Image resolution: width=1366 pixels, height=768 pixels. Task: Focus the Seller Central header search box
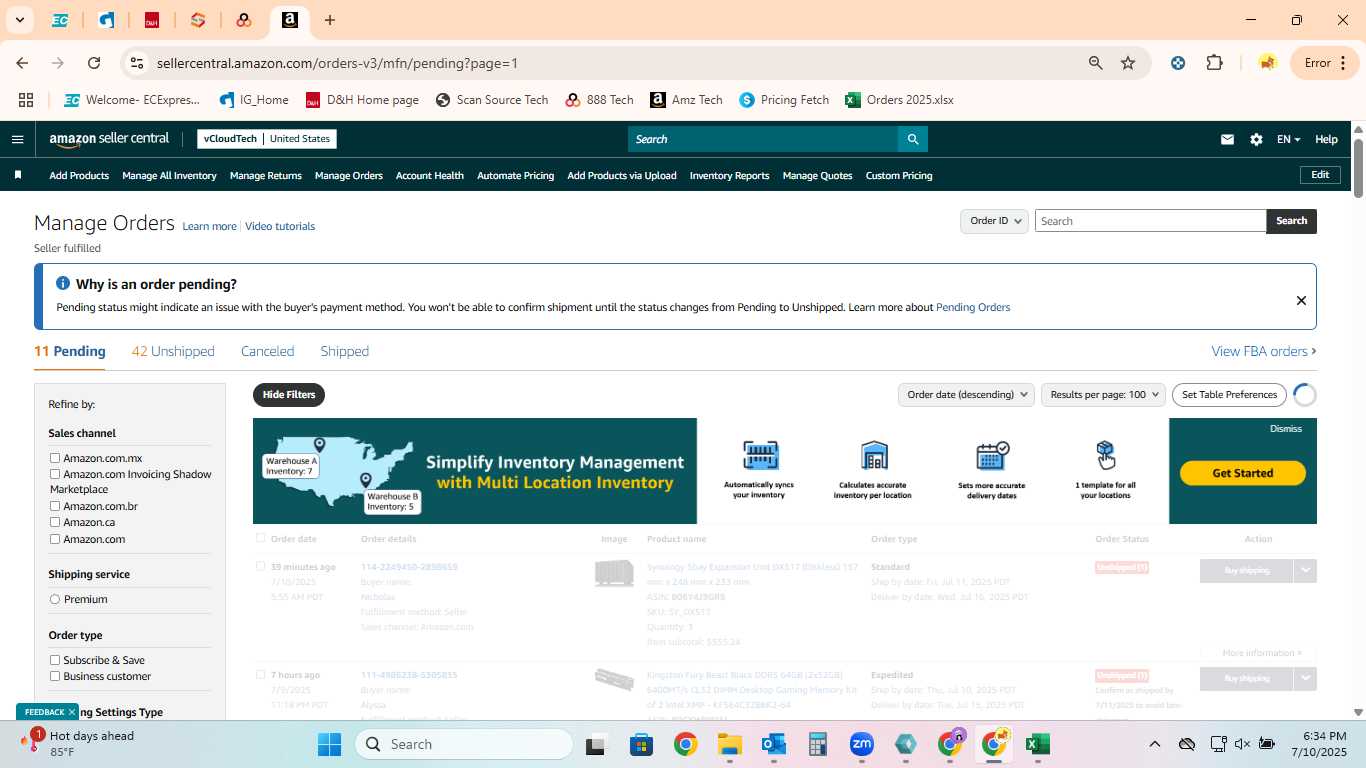click(x=762, y=139)
